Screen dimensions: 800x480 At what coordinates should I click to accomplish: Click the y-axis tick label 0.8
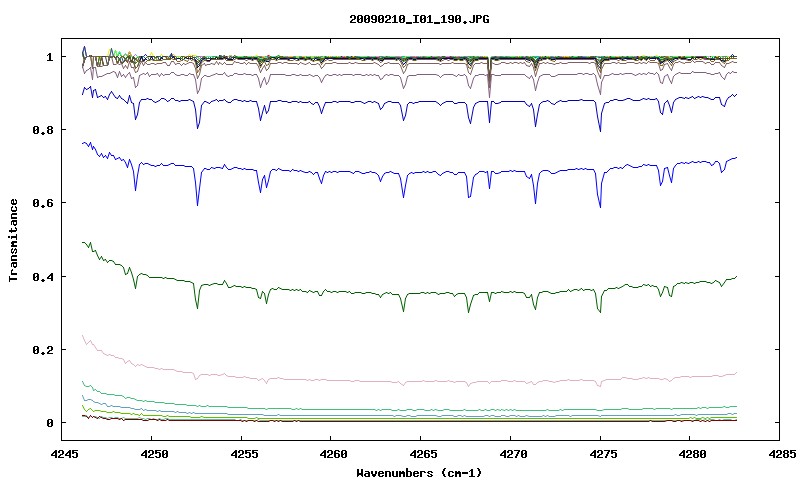(x=43, y=130)
